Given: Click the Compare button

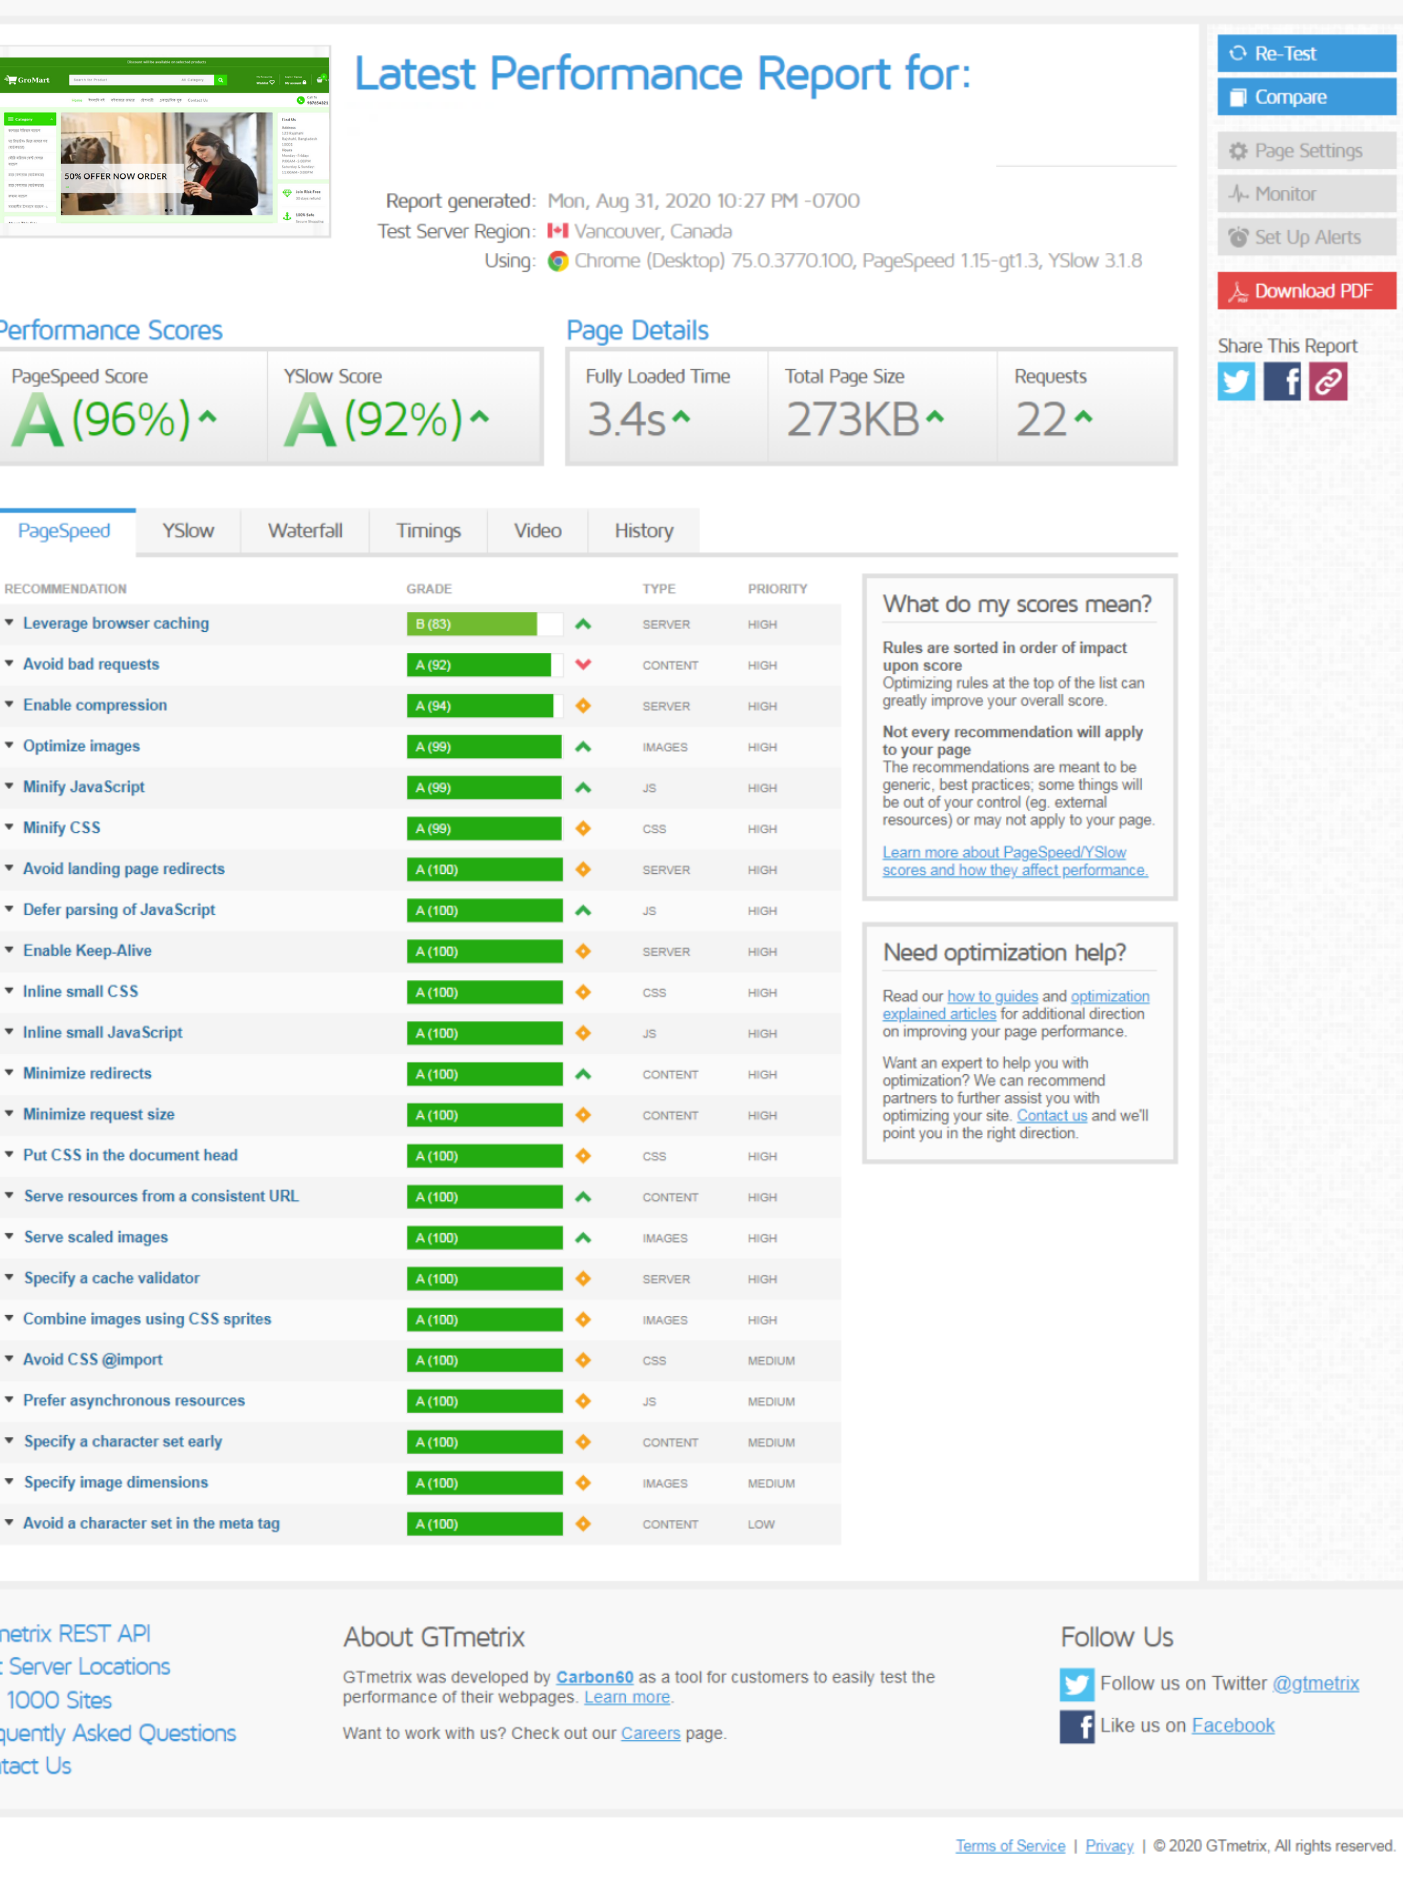Looking at the screenshot, I should coord(1307,98).
